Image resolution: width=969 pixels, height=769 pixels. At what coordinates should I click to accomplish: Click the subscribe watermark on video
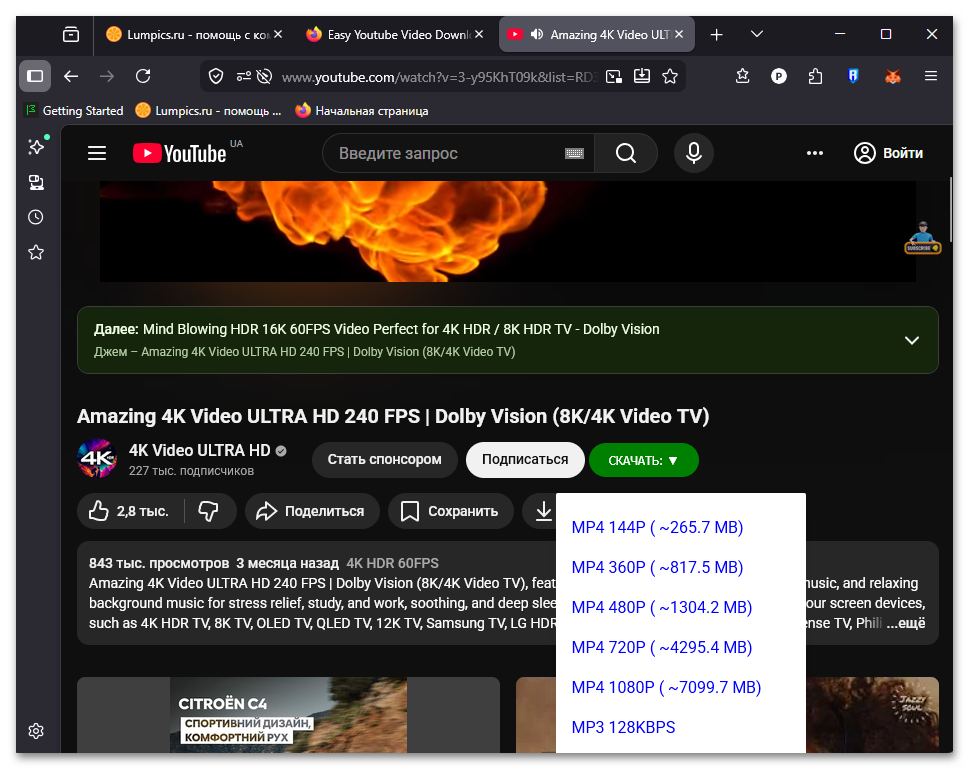pyautogui.click(x=922, y=238)
